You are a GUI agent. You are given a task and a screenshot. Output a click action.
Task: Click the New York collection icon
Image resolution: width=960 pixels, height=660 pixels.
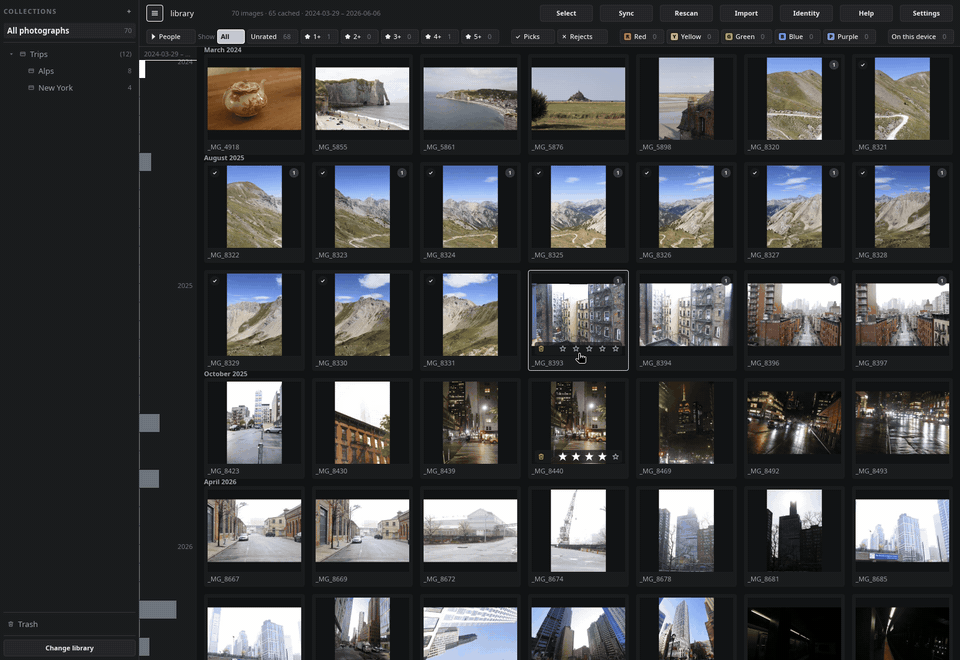click(x=31, y=88)
